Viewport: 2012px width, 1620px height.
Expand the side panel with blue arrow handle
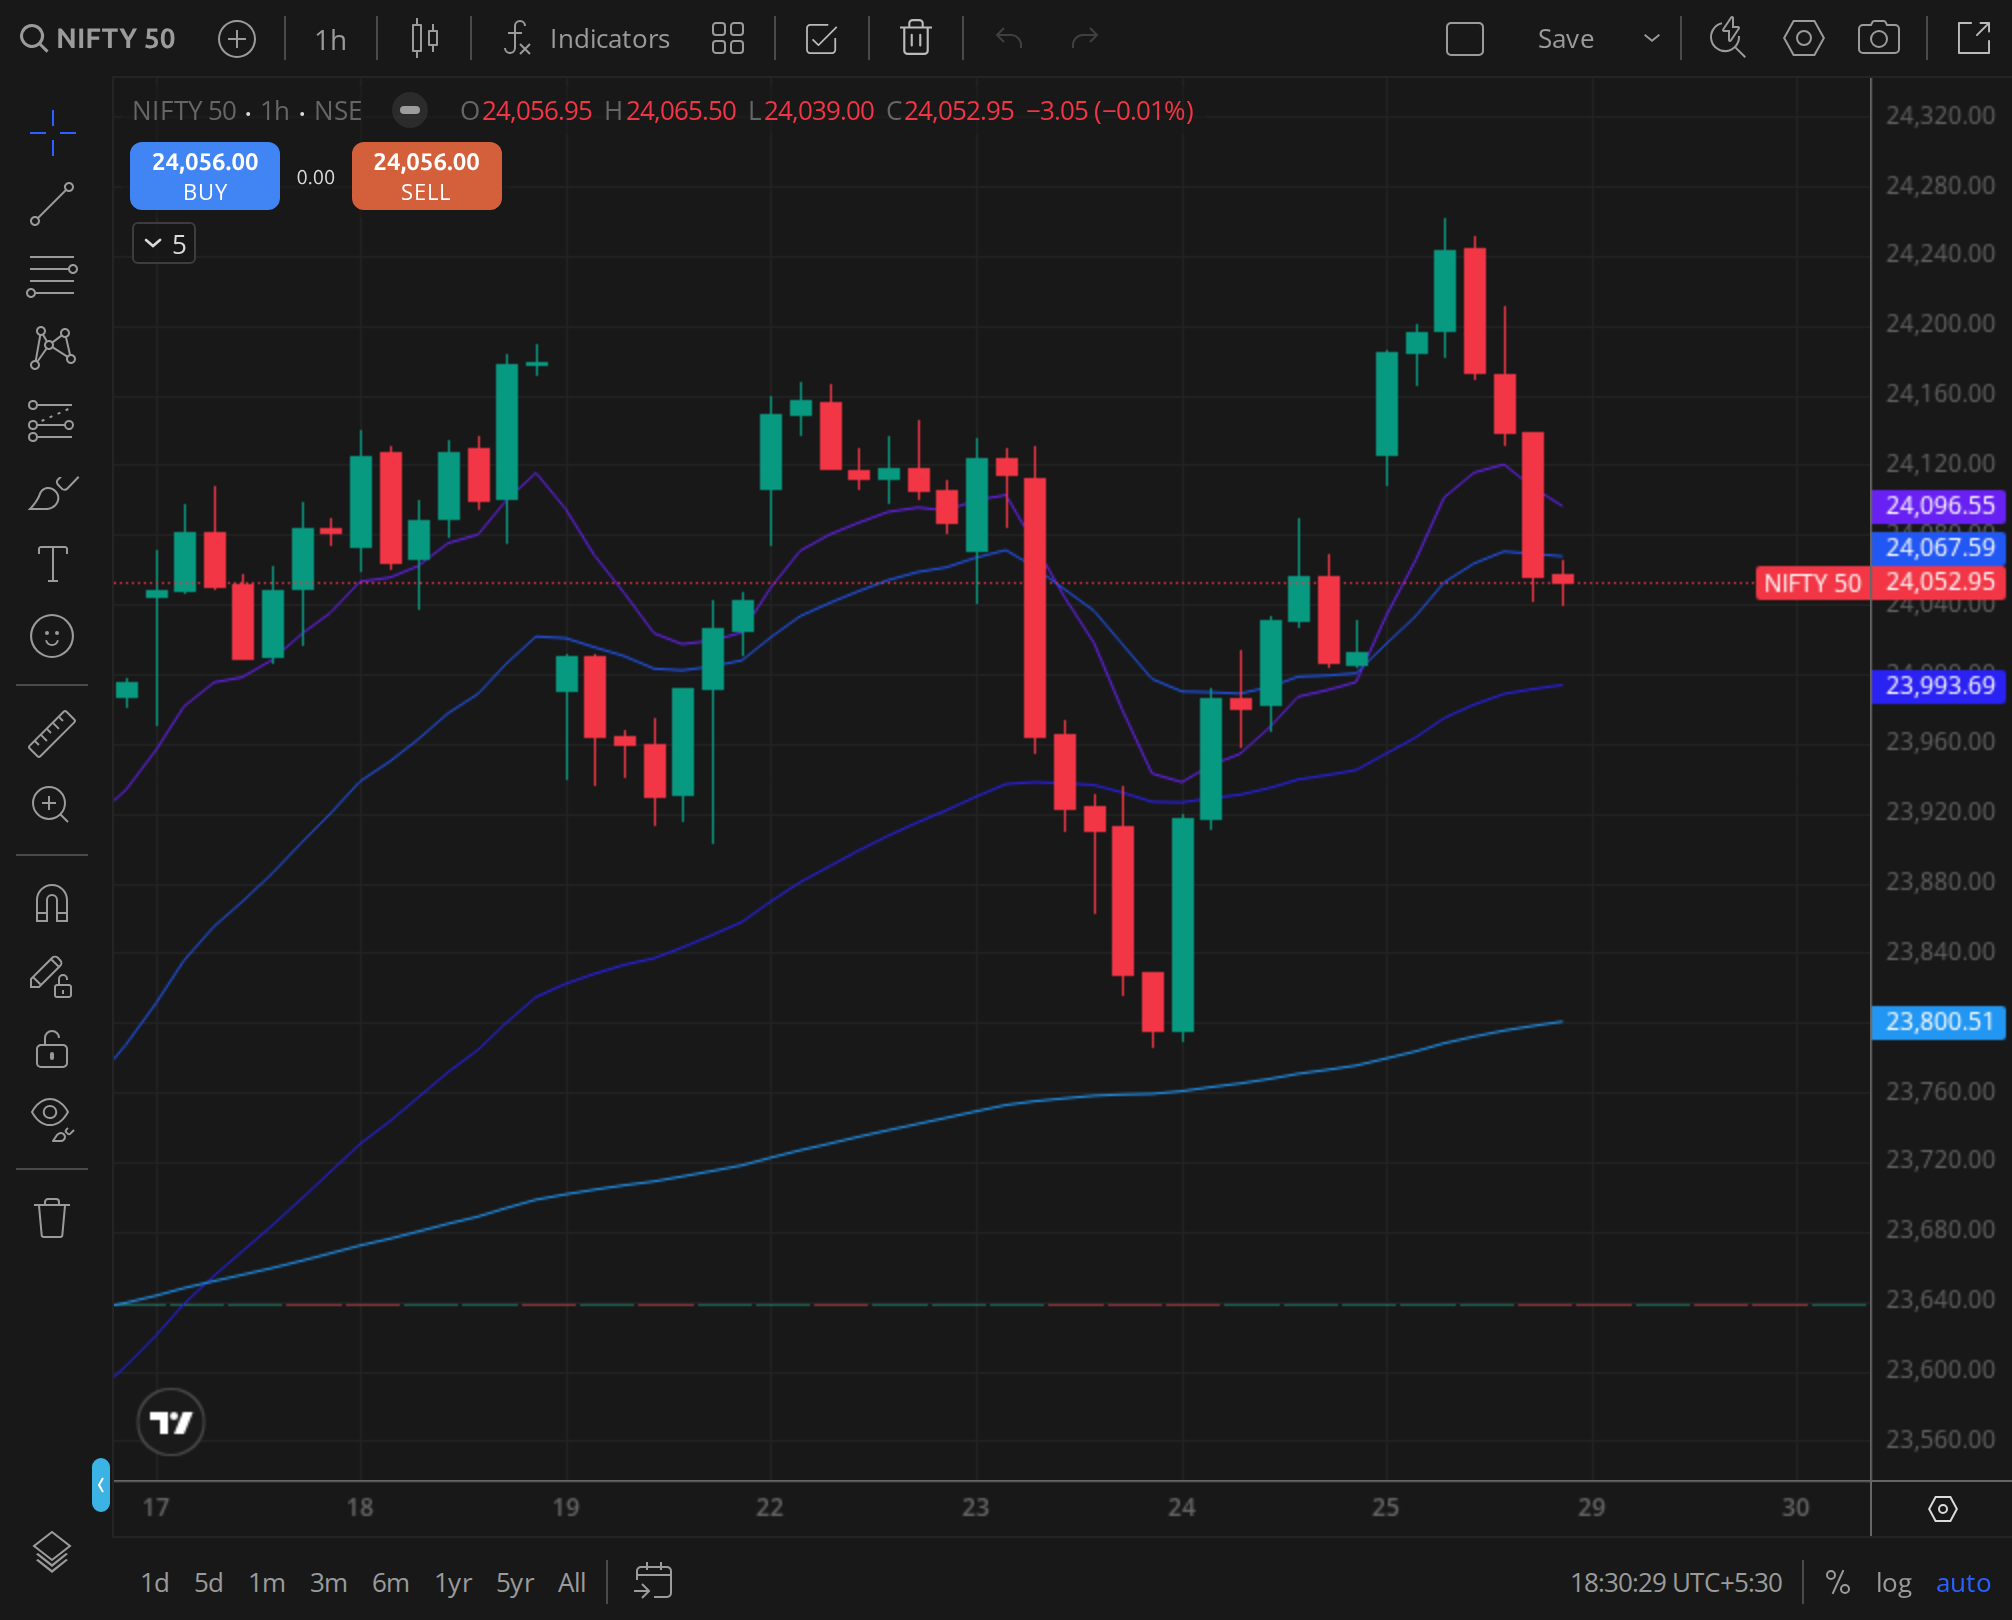100,1485
